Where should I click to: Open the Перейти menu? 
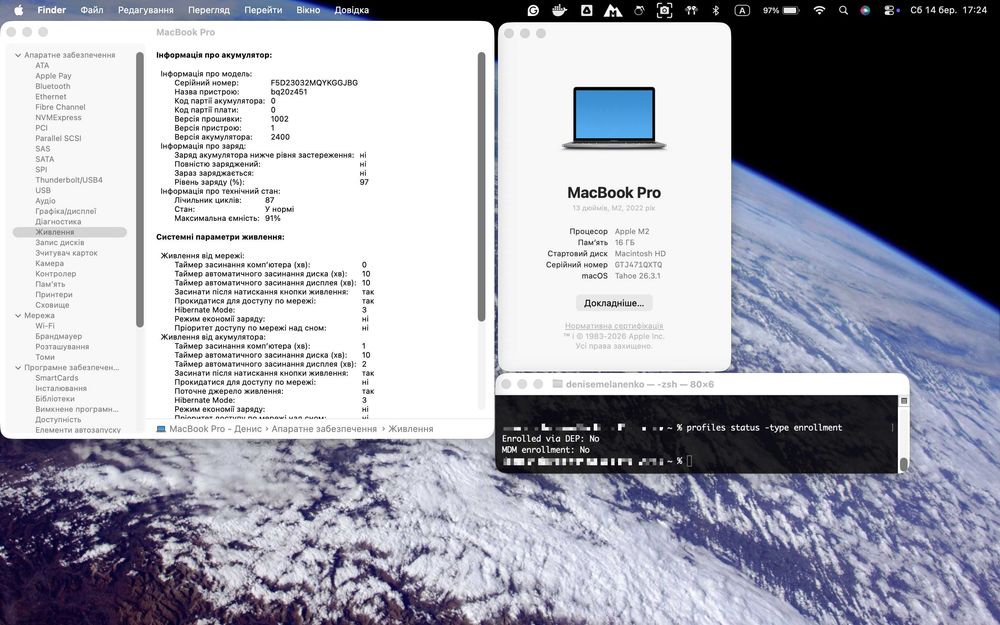click(263, 10)
